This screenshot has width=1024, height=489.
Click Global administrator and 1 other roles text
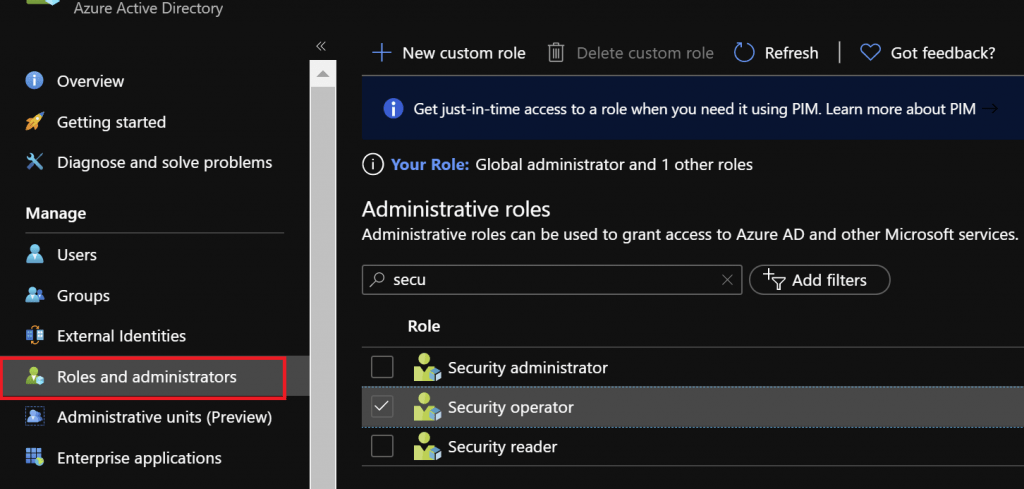click(x=614, y=165)
